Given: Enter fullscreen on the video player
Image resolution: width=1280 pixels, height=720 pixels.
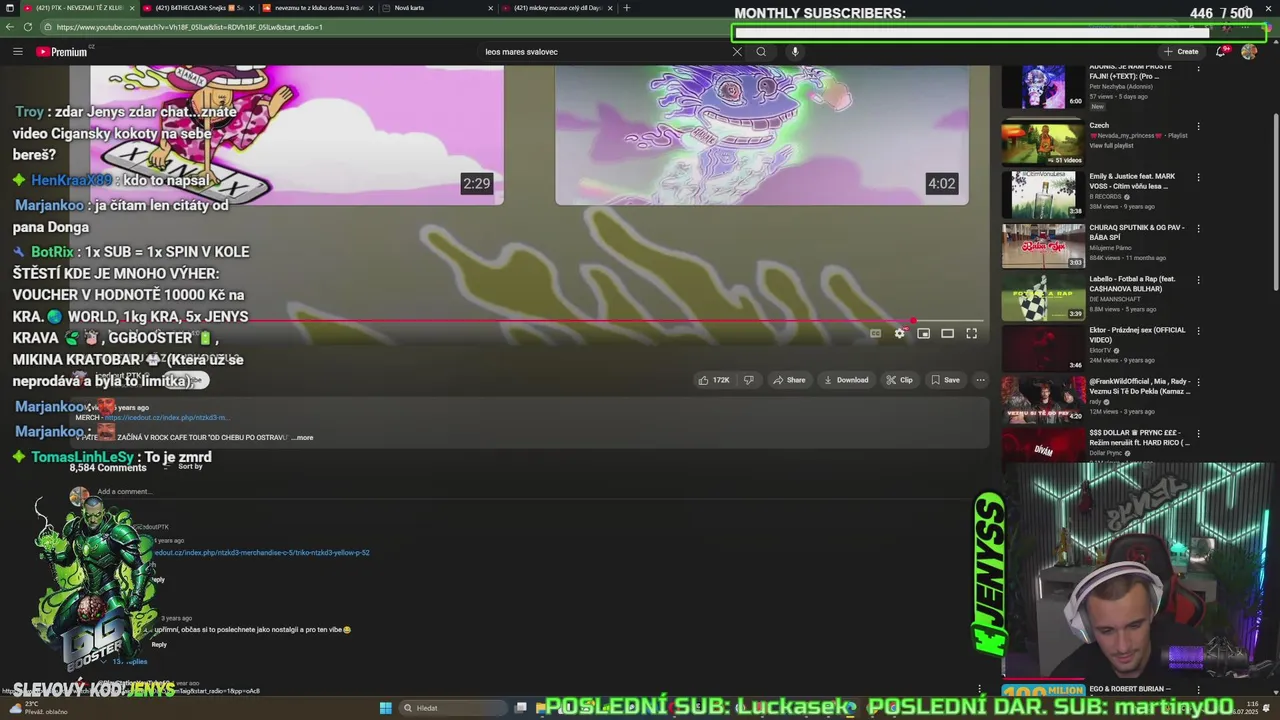Looking at the screenshot, I should click(971, 333).
